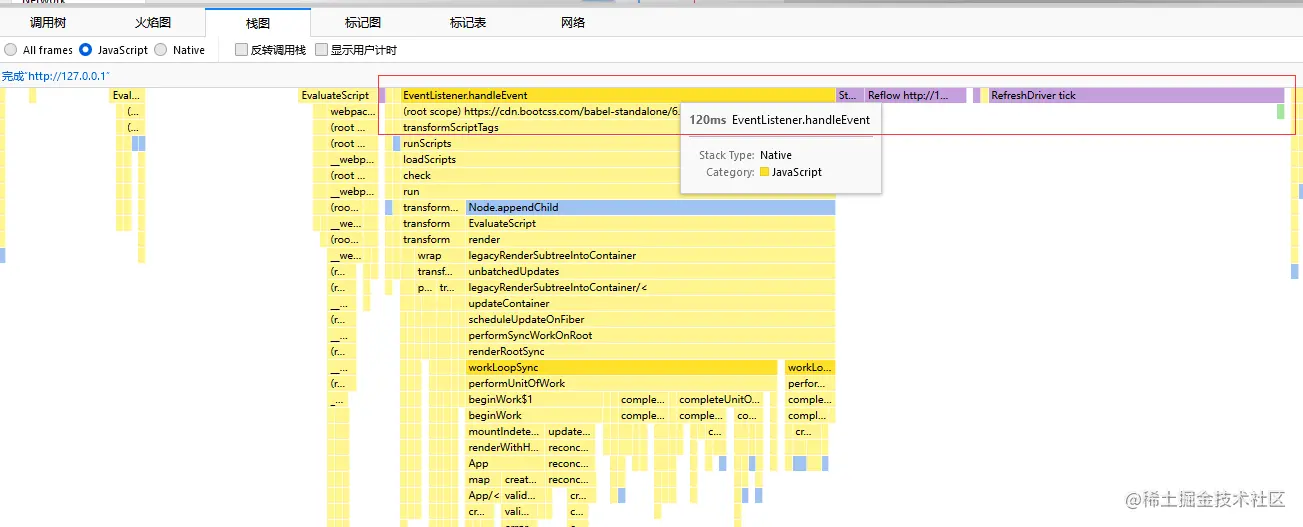
Task: Switch to the 调用树 tab
Action: 49,22
